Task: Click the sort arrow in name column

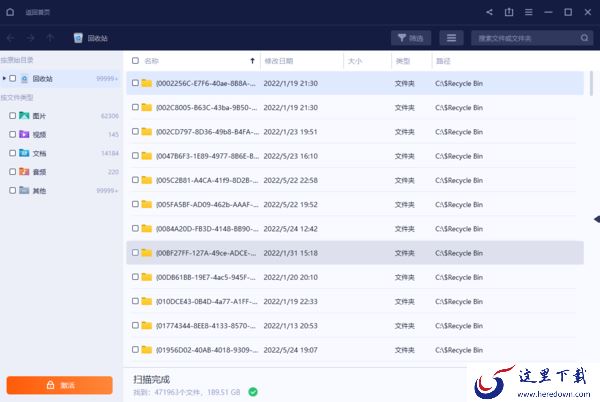Action: point(252,60)
